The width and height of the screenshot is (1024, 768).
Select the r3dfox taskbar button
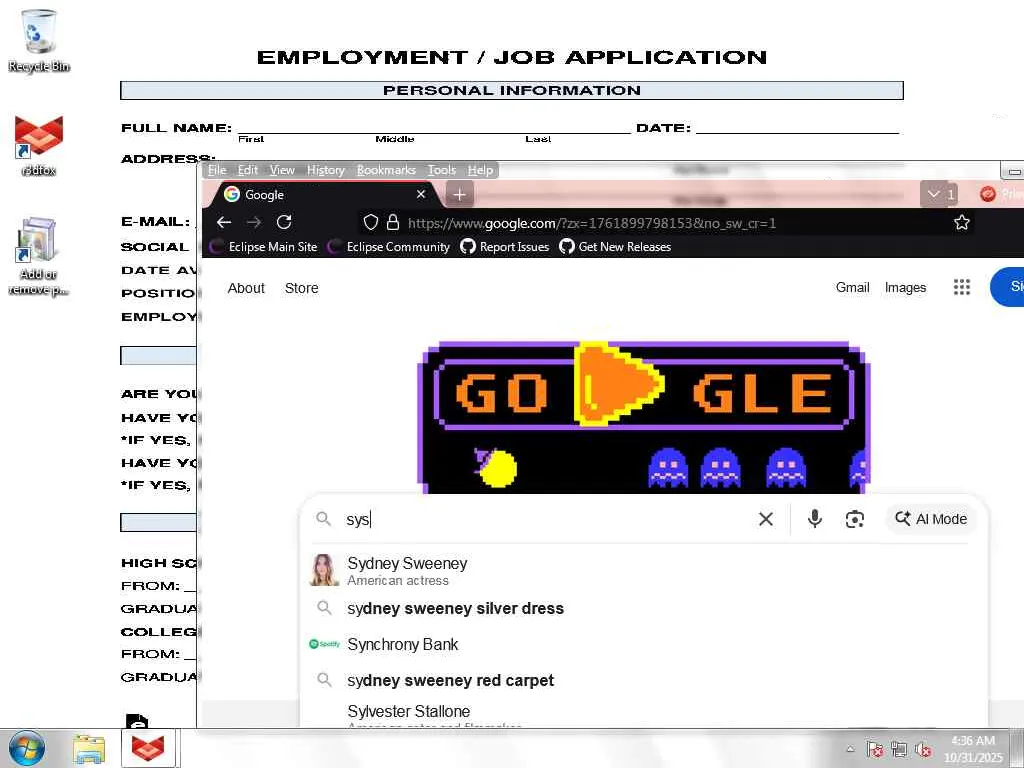(x=148, y=748)
